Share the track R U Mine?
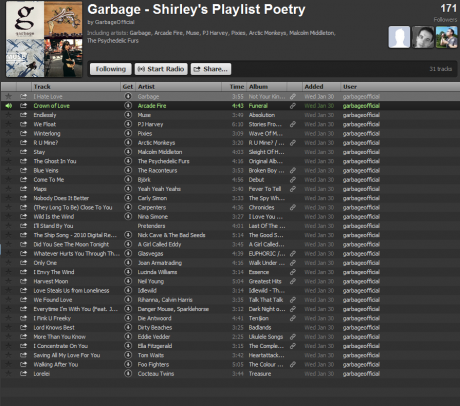 coord(23,143)
